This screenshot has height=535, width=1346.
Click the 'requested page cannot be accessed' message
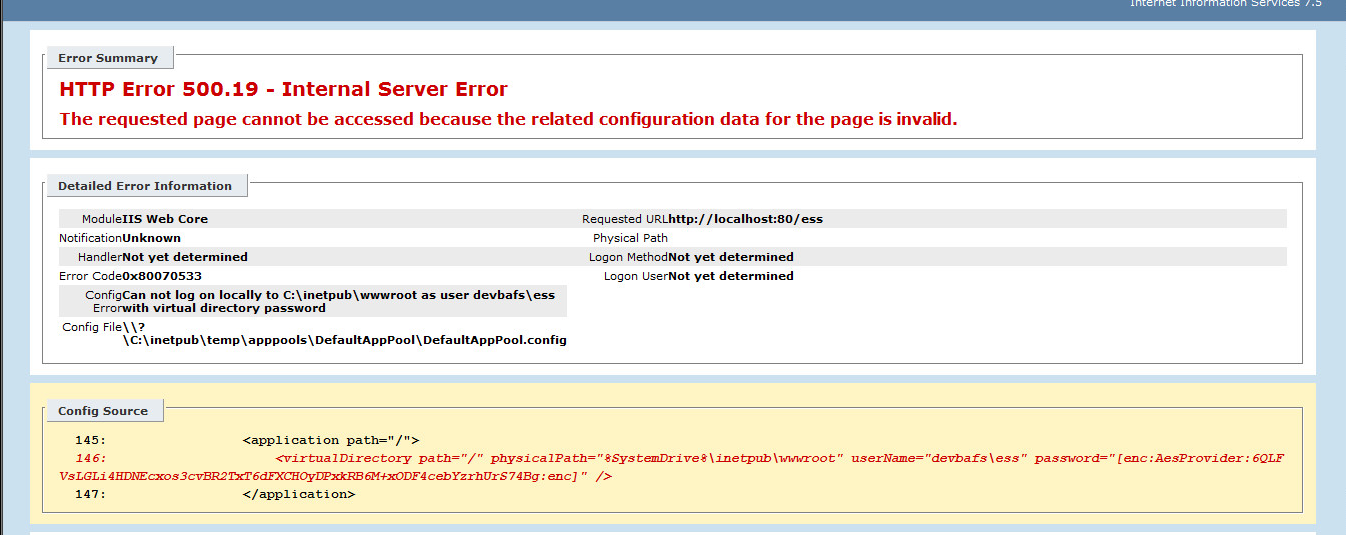[x=508, y=119]
